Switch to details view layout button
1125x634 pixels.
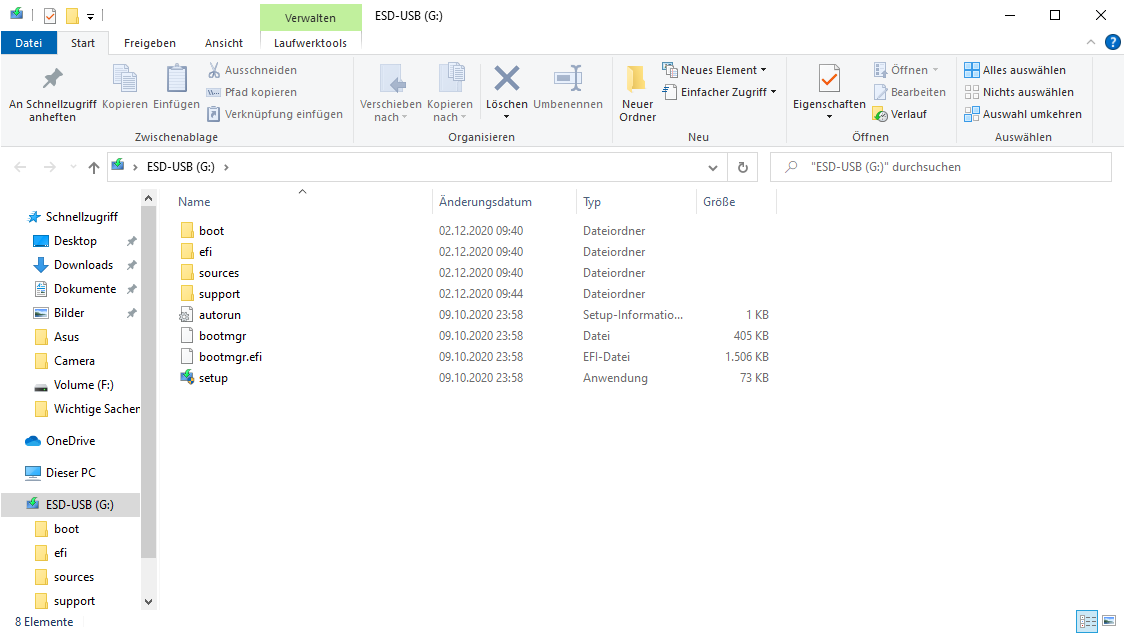pos(1087,621)
